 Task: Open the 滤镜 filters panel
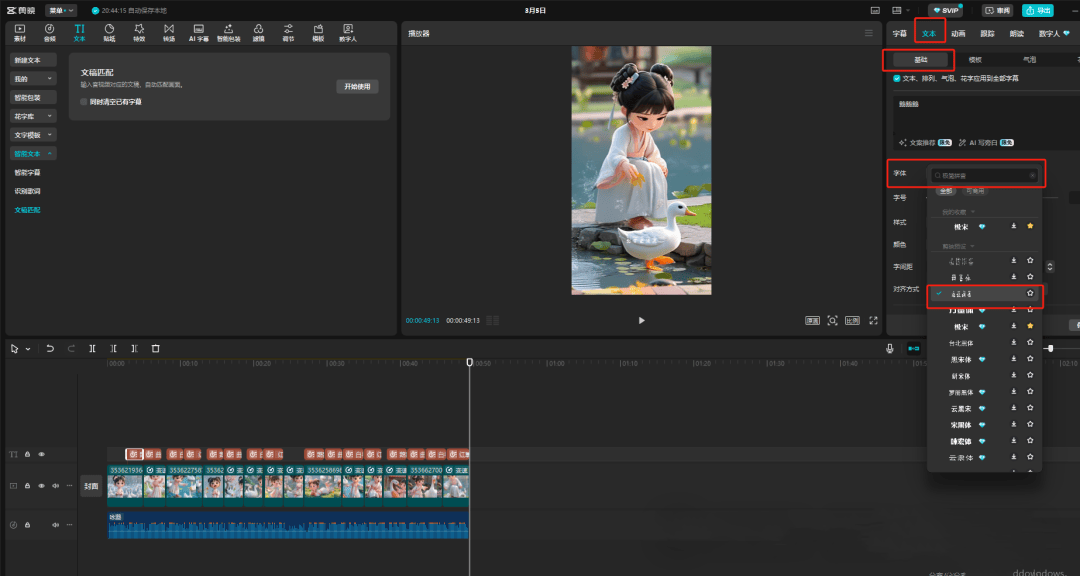tap(259, 32)
